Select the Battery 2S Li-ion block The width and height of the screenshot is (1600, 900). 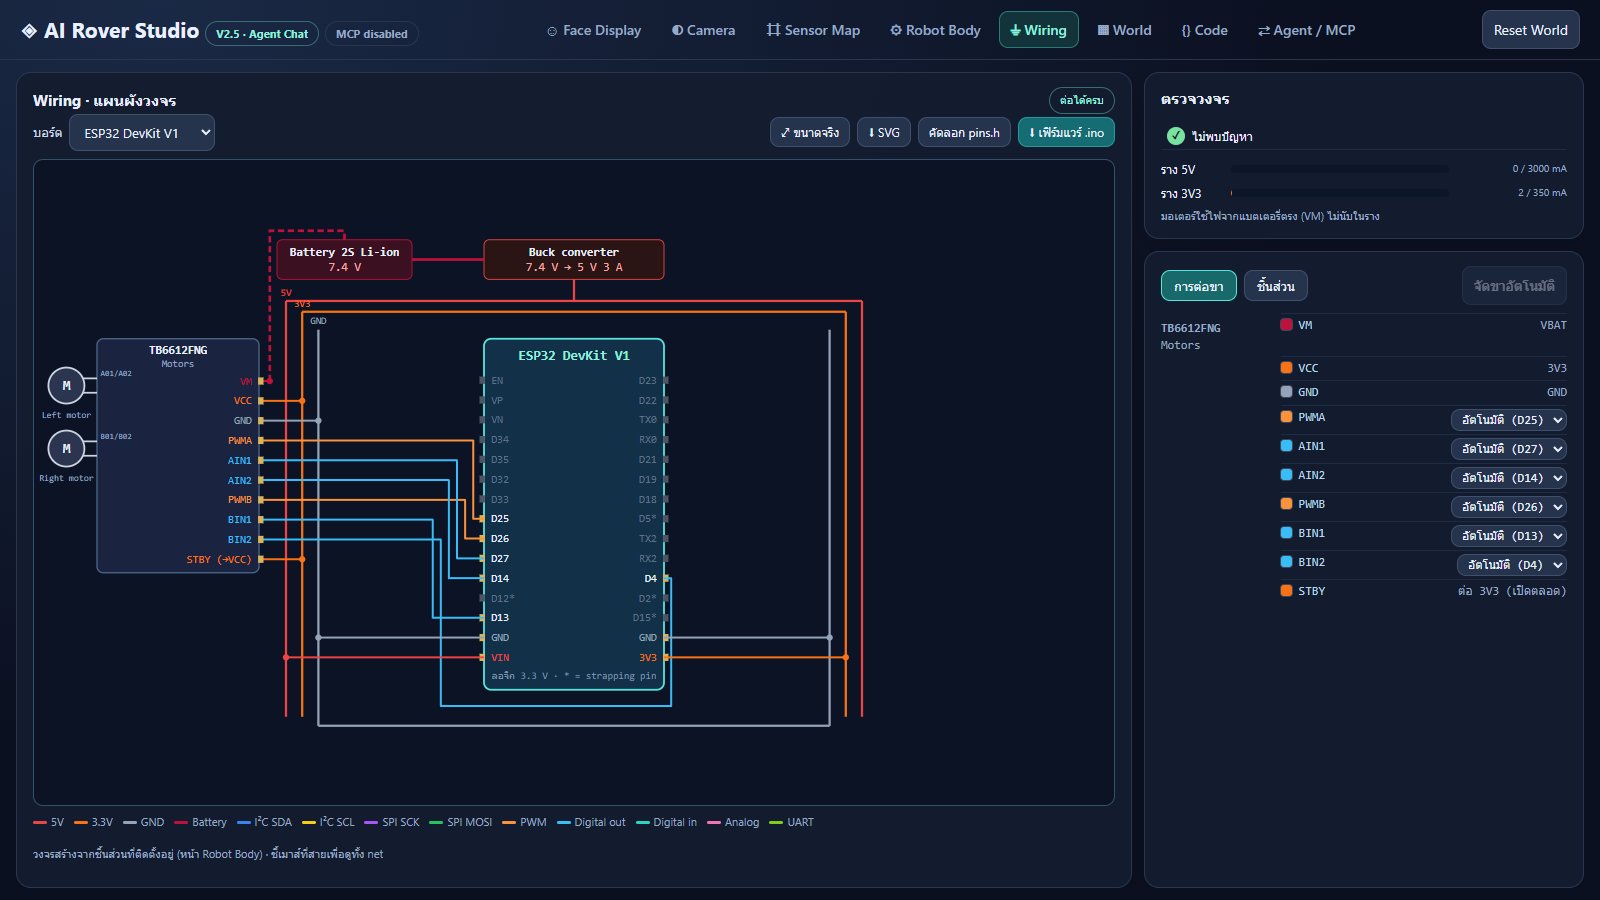tap(344, 259)
